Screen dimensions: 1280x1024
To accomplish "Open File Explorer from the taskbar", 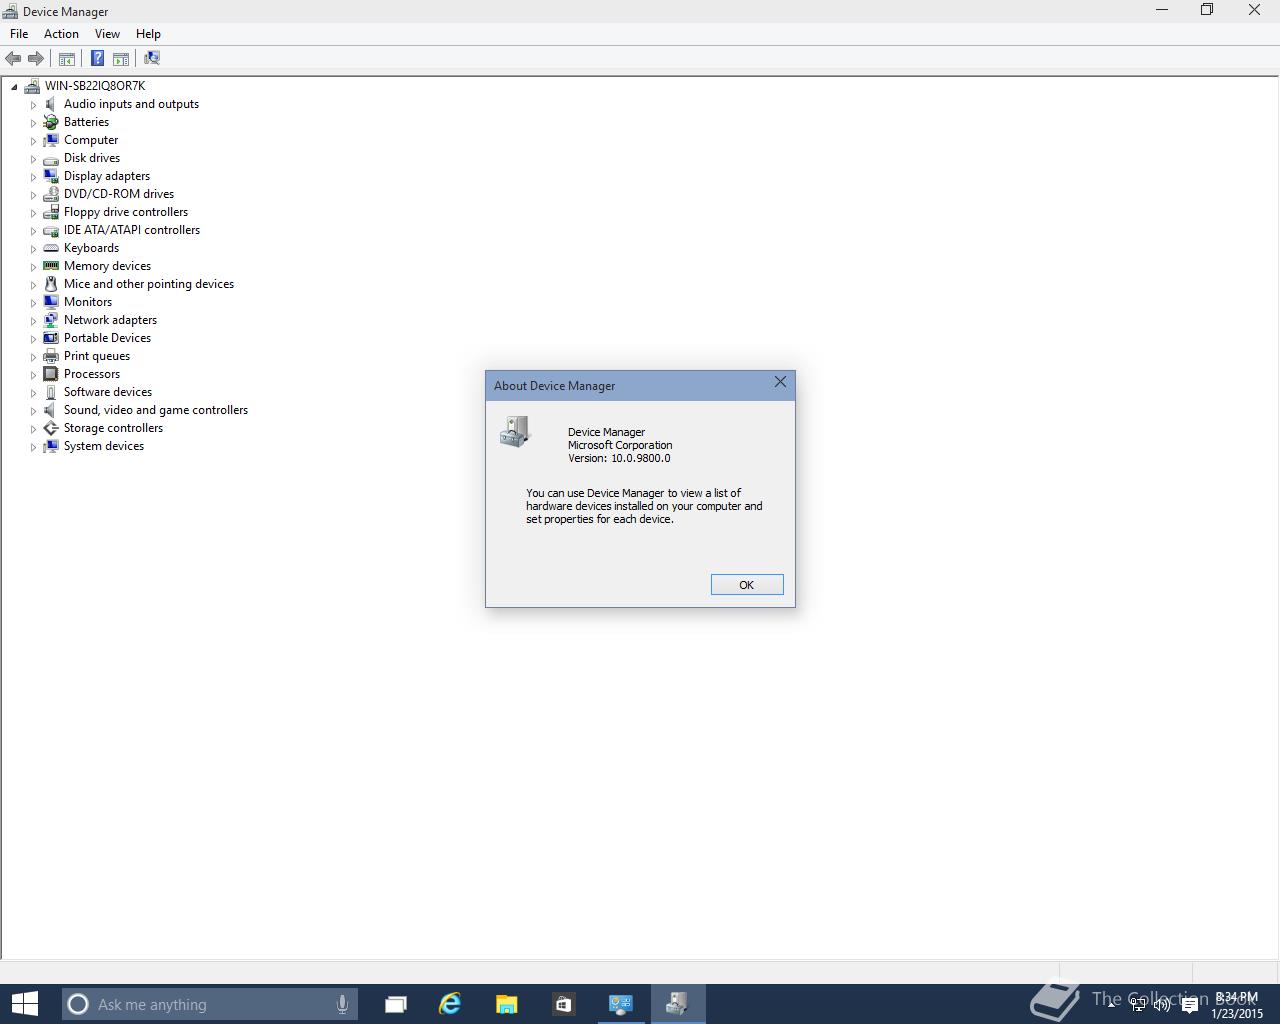I will click(506, 1004).
